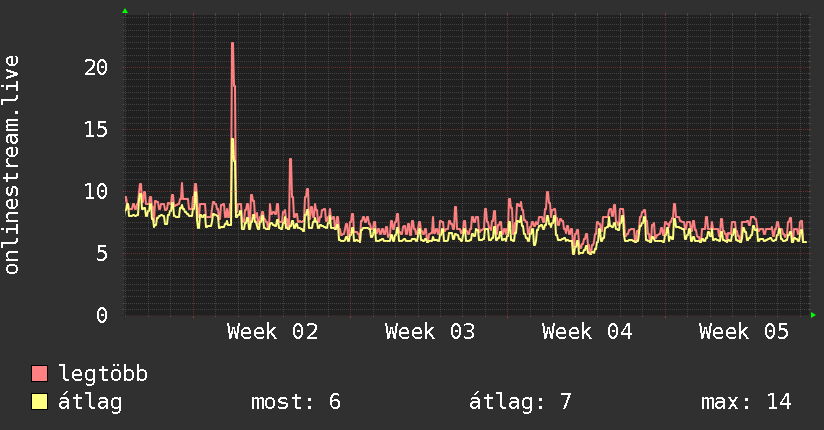824x430 pixels.
Task: Click the 'Week 03' axis label
Action: pyautogui.click(x=430, y=332)
